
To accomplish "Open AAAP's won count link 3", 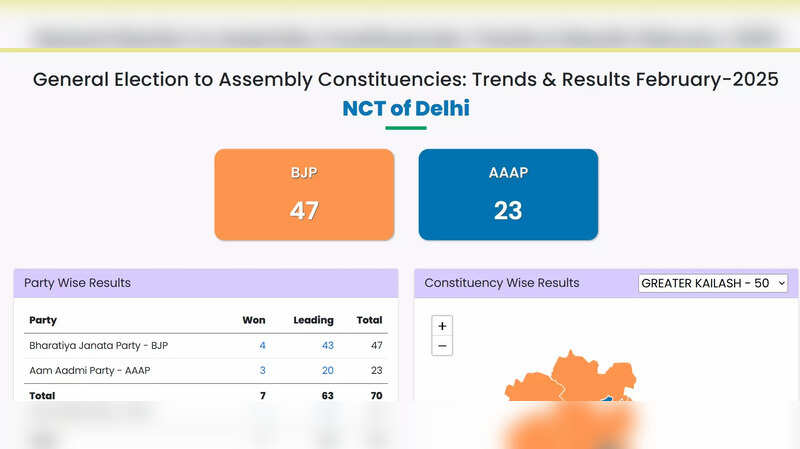I will (262, 370).
